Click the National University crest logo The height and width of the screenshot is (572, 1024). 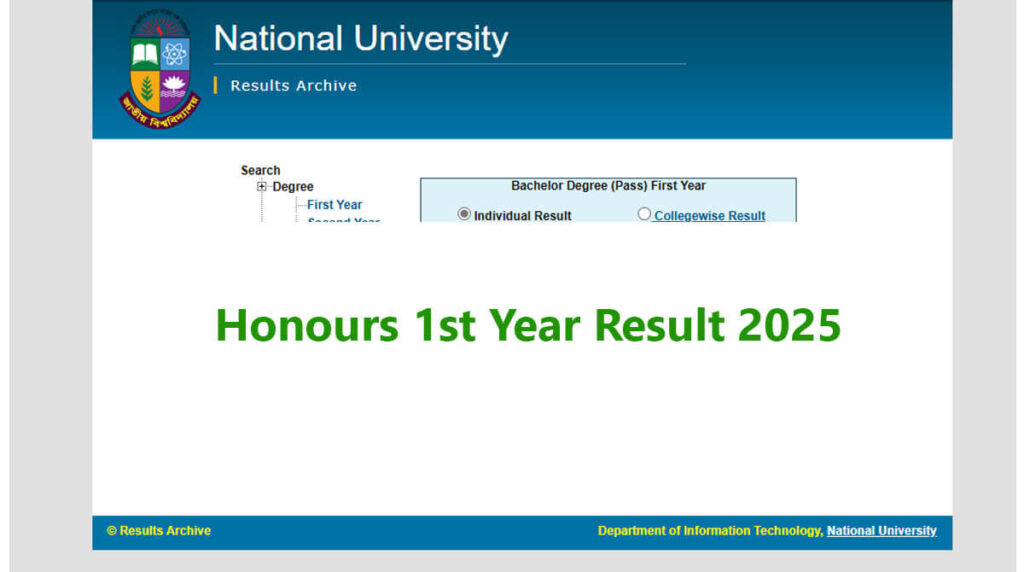(x=159, y=69)
